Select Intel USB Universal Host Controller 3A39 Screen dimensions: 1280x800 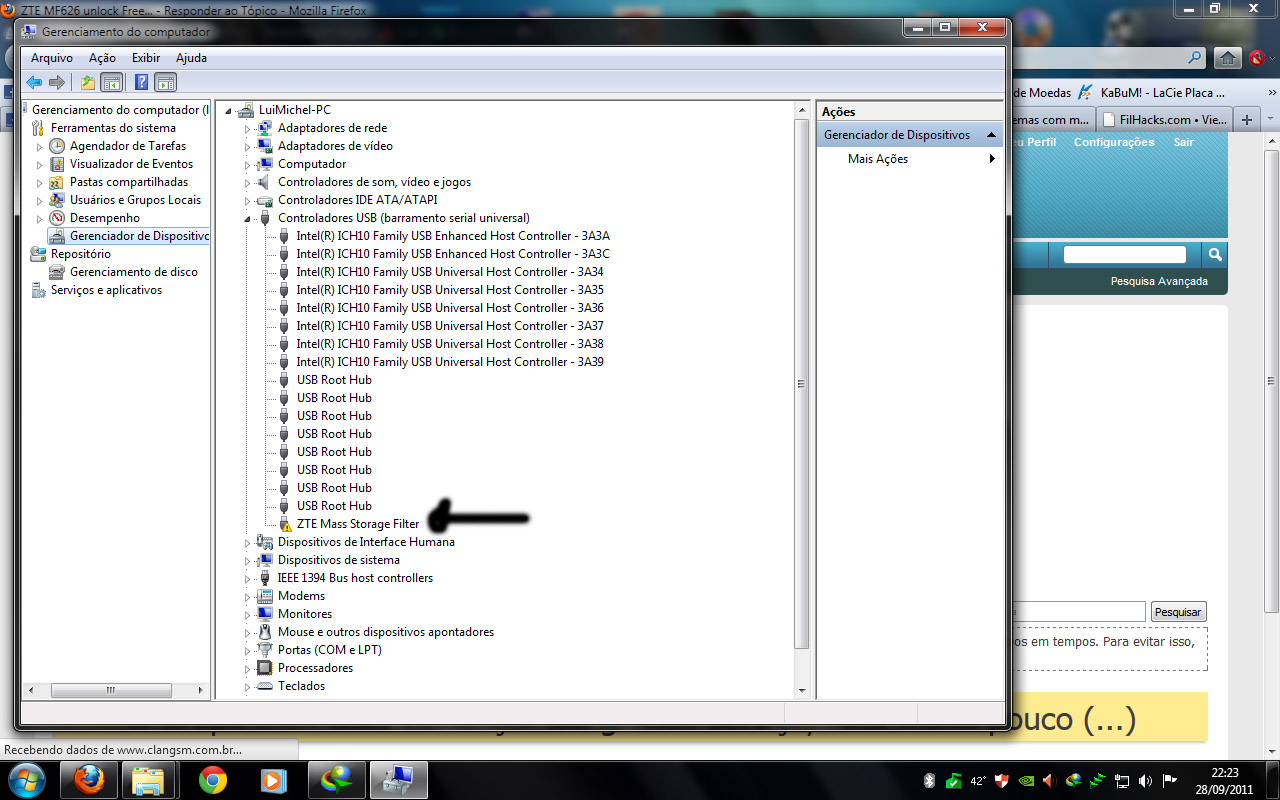[x=450, y=362]
